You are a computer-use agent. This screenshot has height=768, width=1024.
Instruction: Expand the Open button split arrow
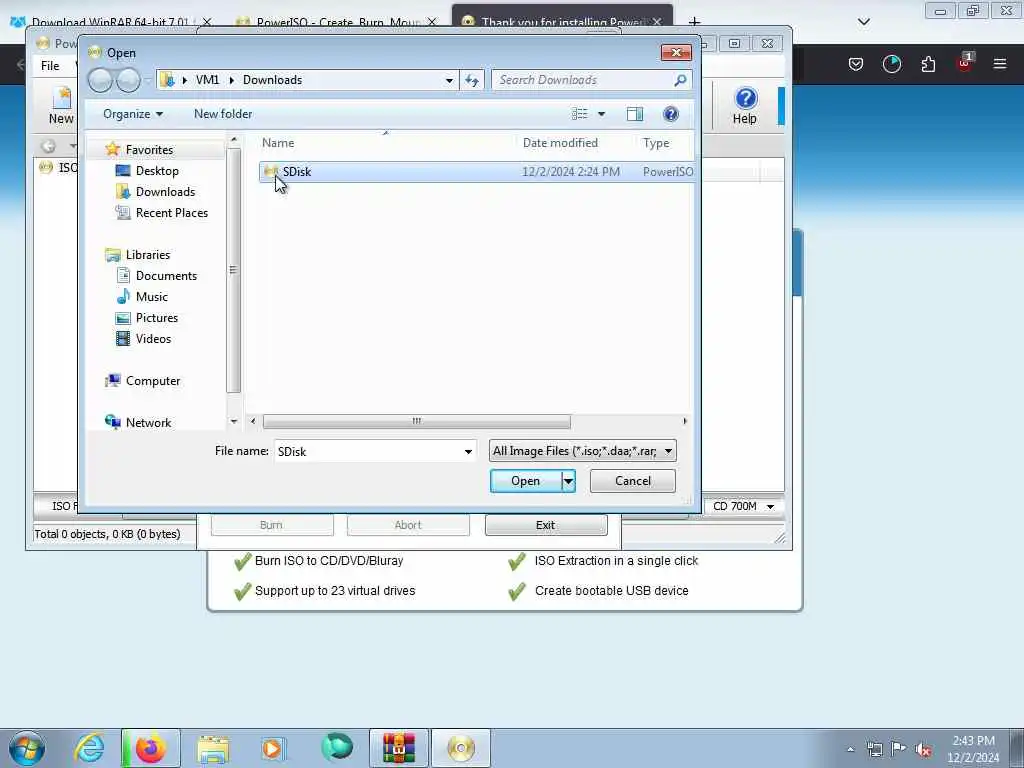coord(568,481)
